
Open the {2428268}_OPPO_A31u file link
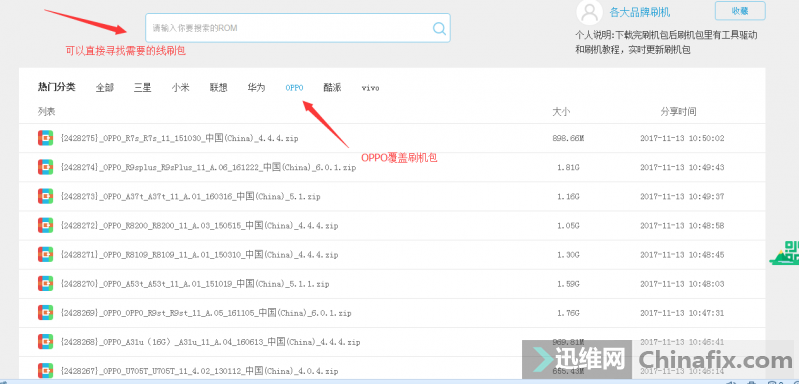pos(210,342)
